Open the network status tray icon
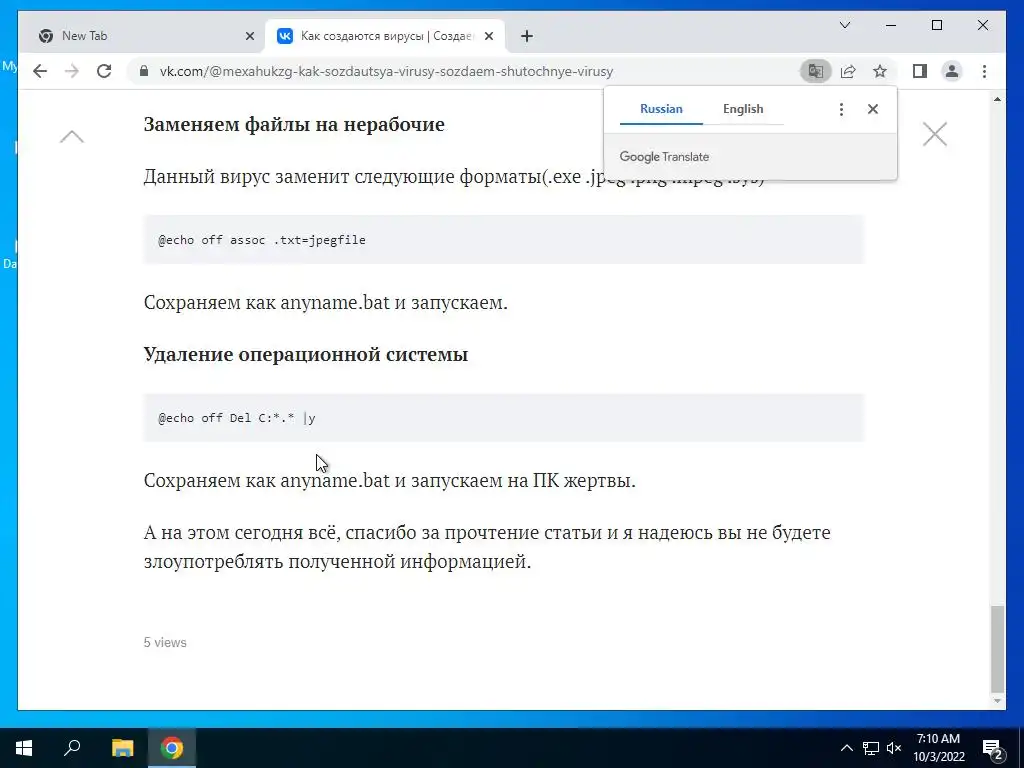This screenshot has width=1024, height=768. [871, 748]
